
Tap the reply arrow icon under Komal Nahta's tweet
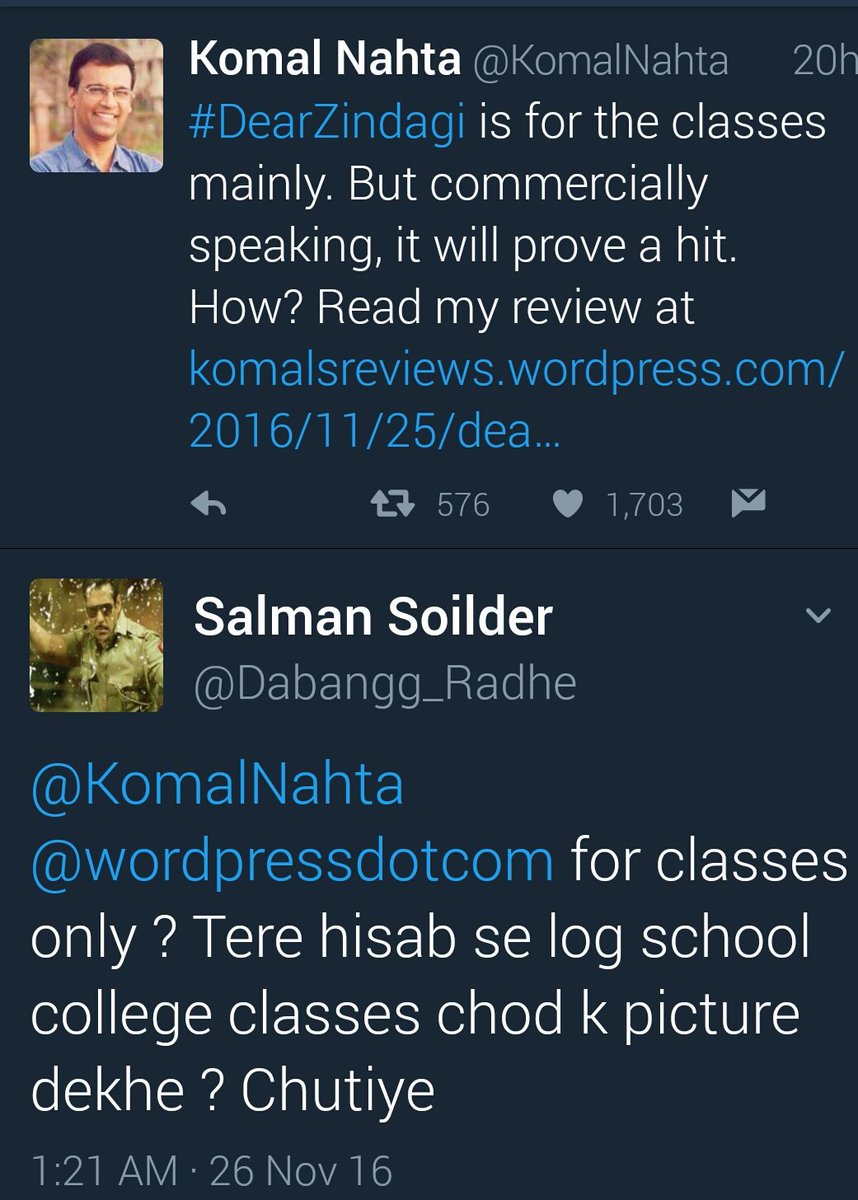(x=208, y=506)
